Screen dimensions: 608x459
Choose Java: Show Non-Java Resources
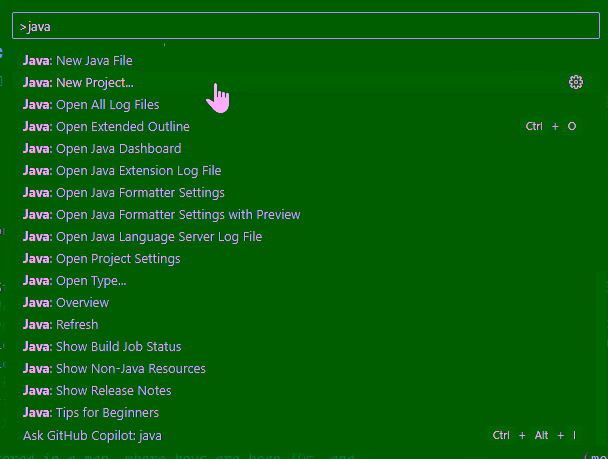point(114,369)
